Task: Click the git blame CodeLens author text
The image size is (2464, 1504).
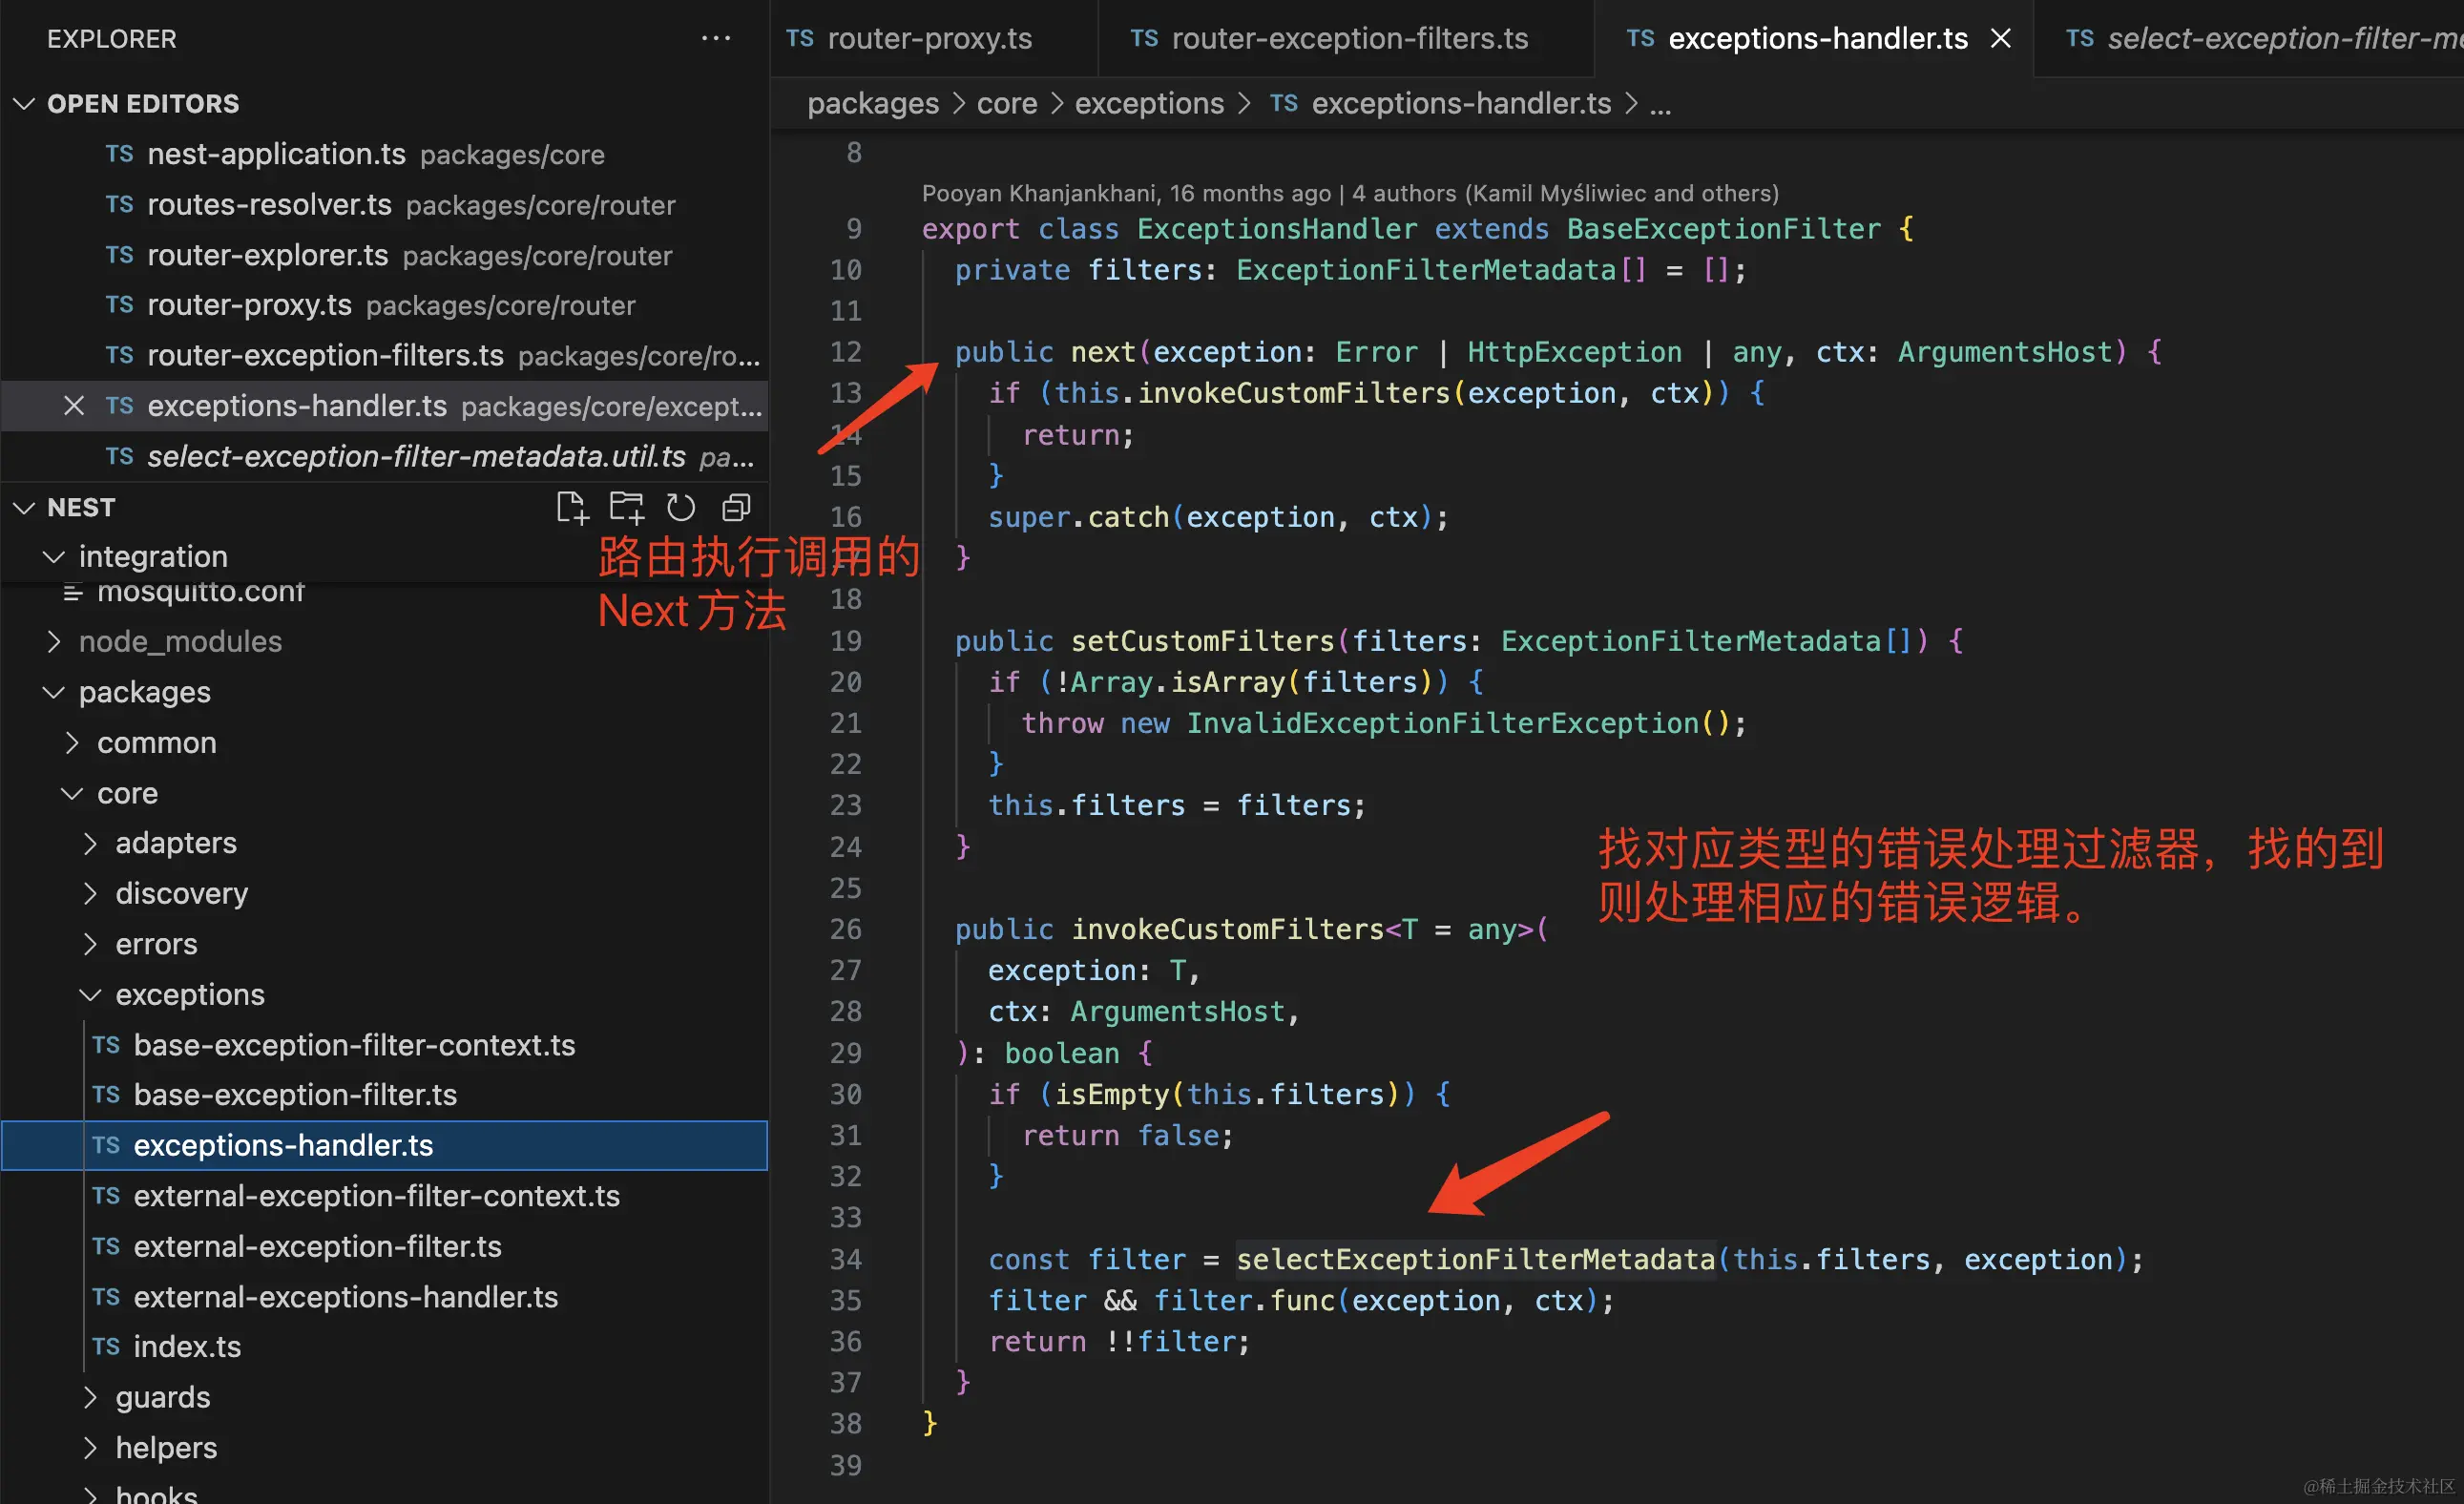Action: point(1350,193)
